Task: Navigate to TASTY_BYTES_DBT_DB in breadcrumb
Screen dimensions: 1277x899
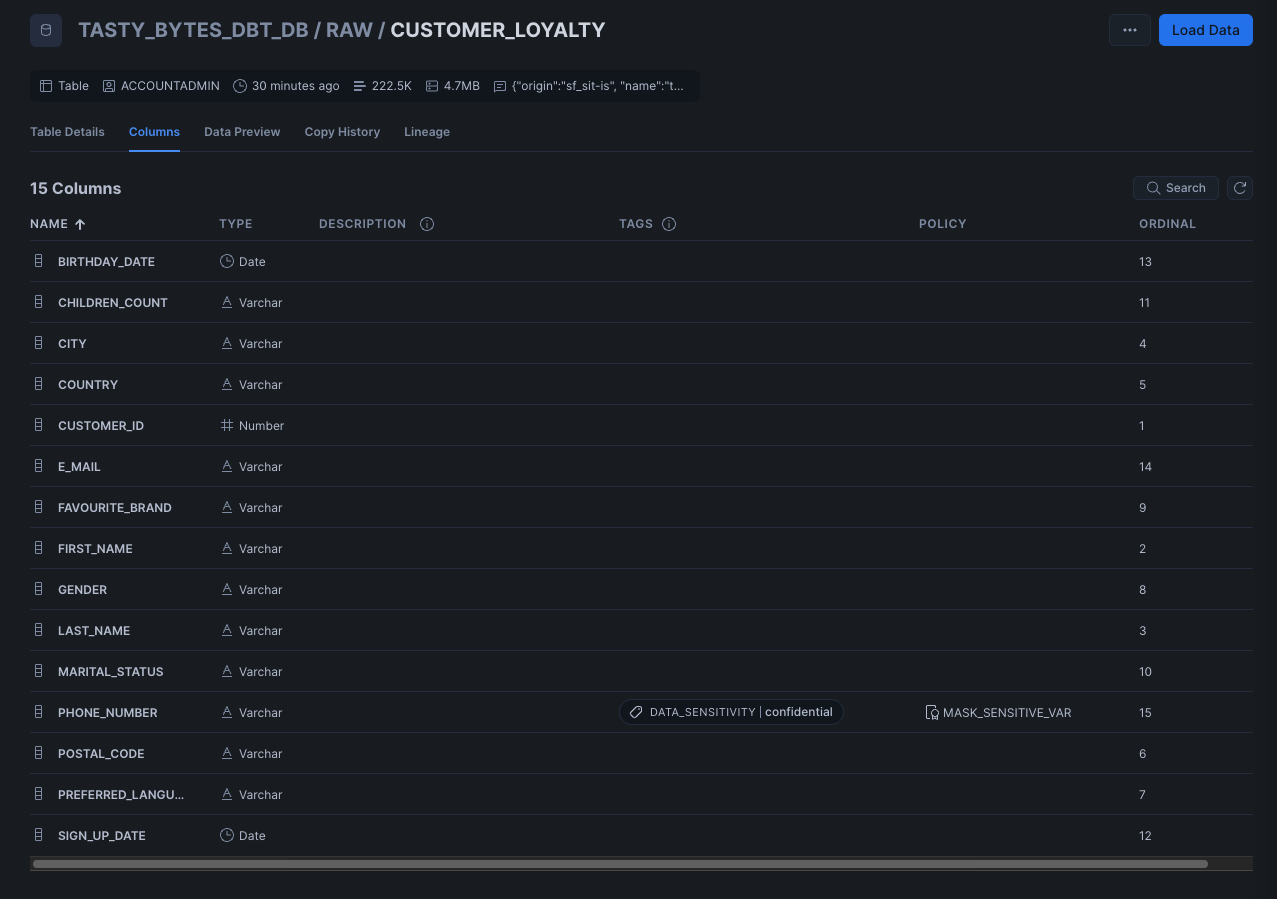Action: pos(193,30)
